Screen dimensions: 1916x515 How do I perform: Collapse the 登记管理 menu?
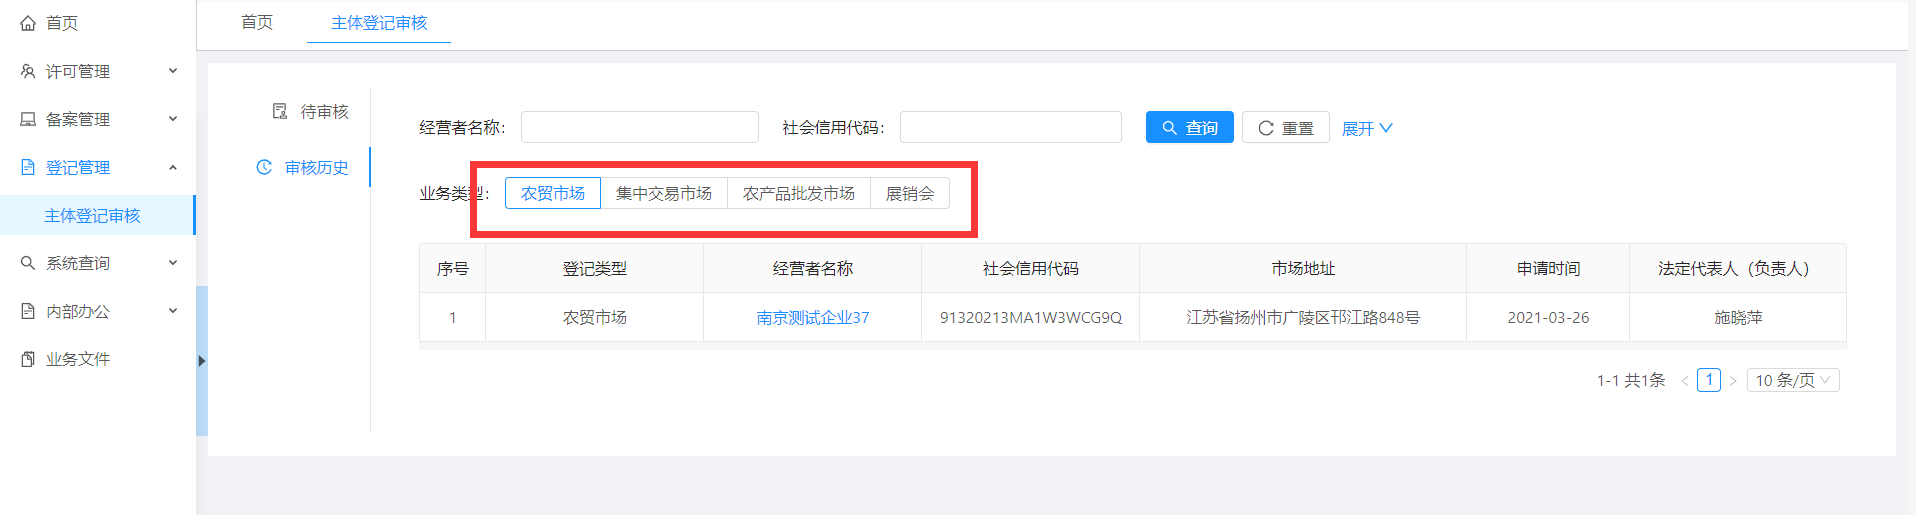173,167
